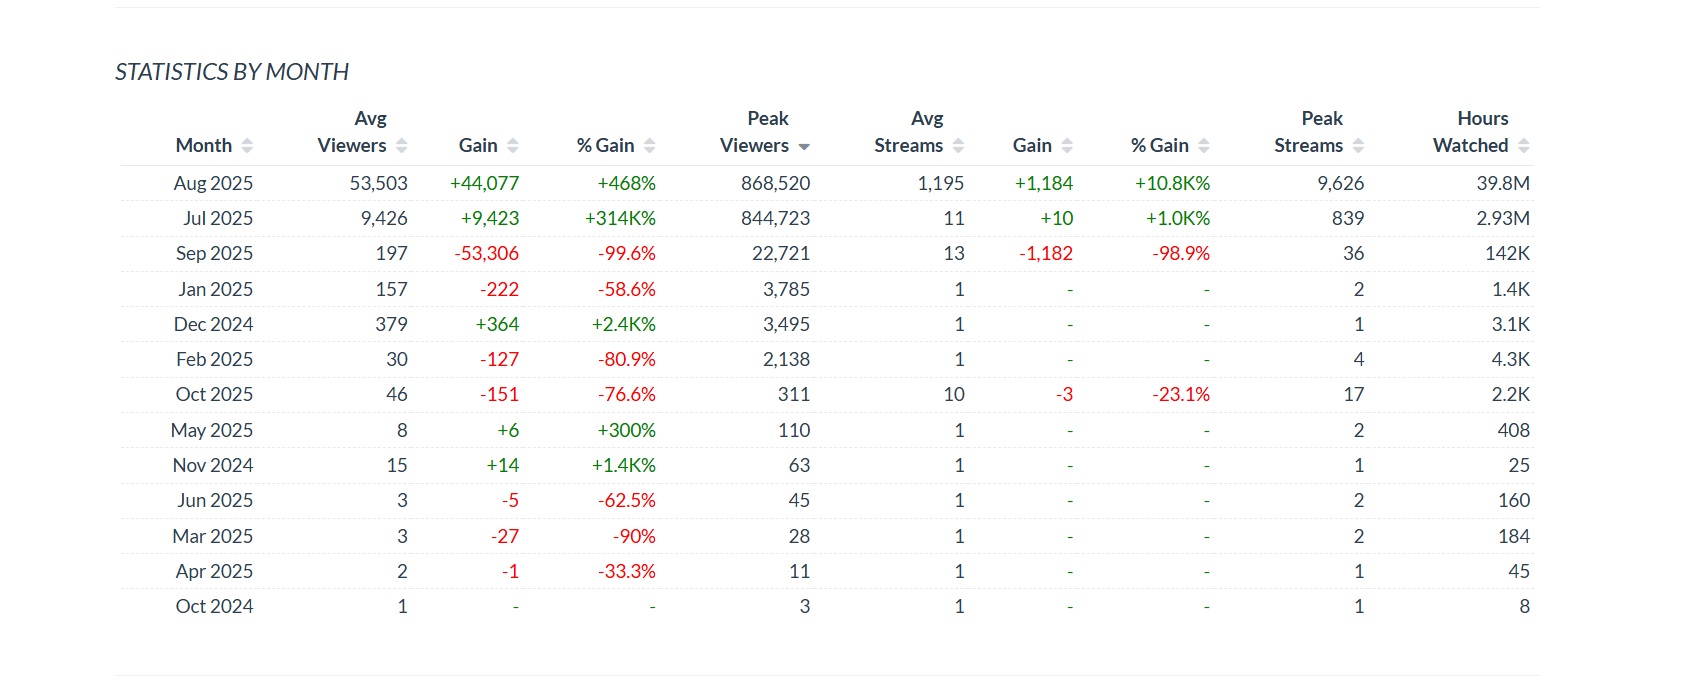Select the Aug 2025 month cell
The height and width of the screenshot is (691, 1691).
213,183
